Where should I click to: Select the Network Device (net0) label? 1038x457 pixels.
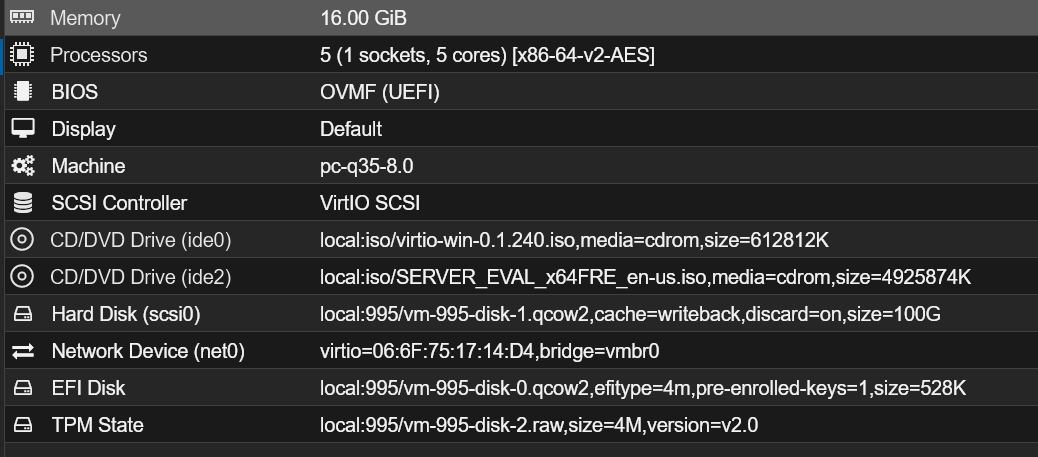click(x=148, y=351)
